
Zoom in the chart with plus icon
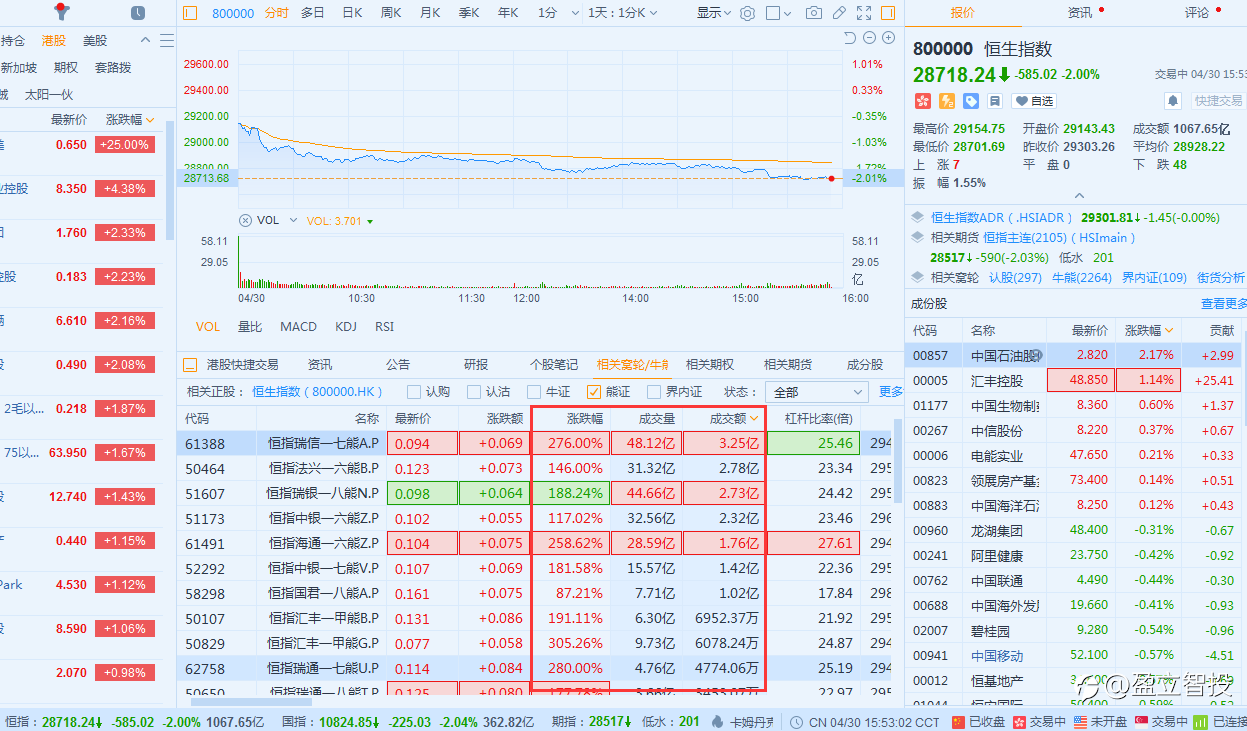tap(889, 38)
